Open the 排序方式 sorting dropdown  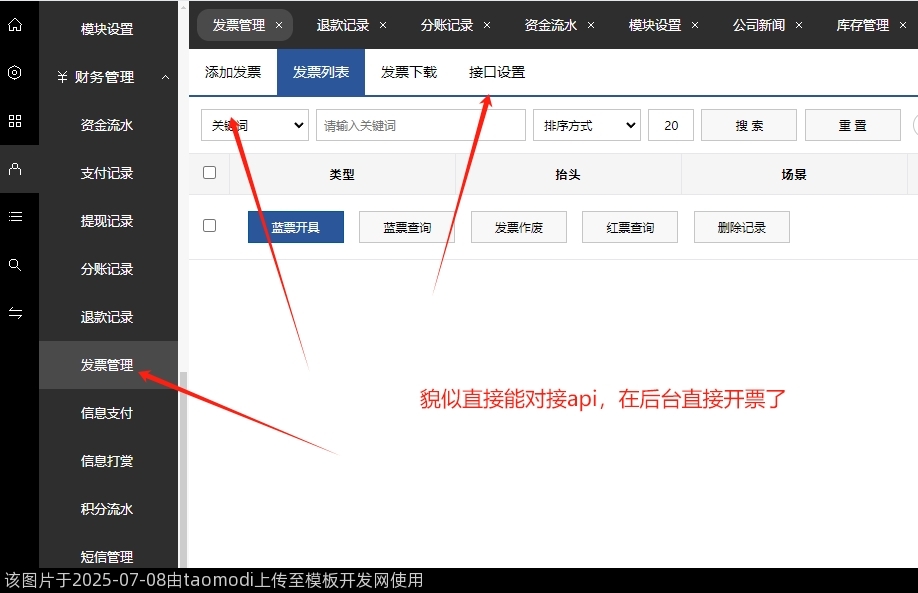(586, 124)
